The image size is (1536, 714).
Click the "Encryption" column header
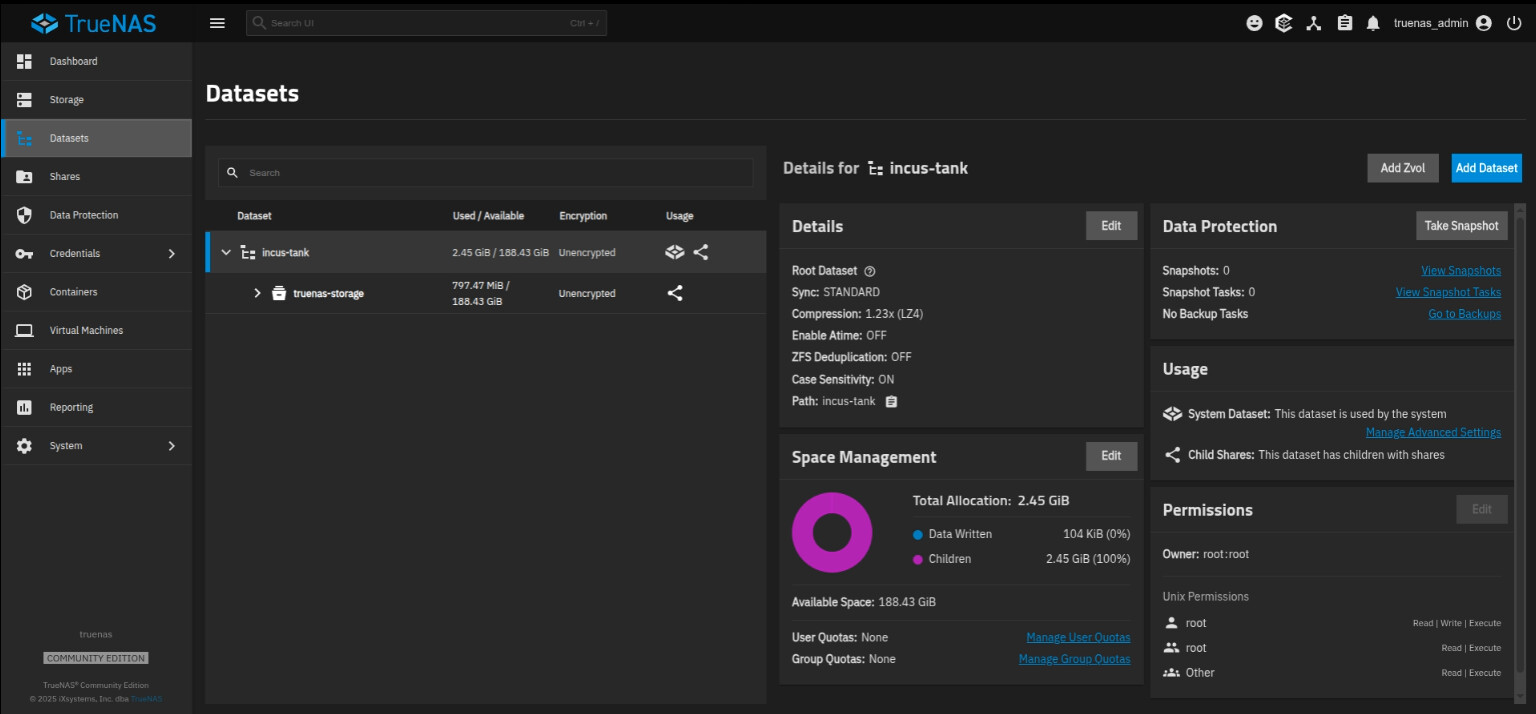coord(583,216)
